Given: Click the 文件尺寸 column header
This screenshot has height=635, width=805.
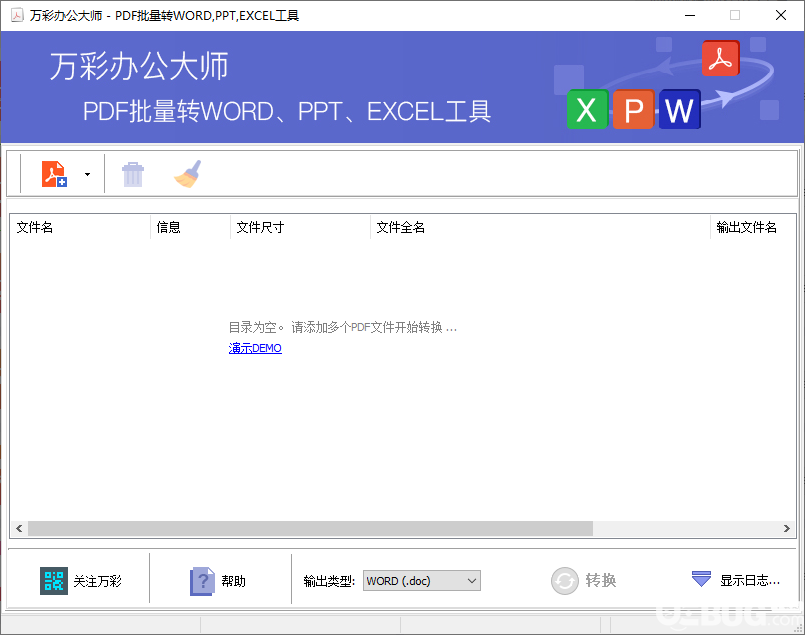Looking at the screenshot, I should click(300, 227).
